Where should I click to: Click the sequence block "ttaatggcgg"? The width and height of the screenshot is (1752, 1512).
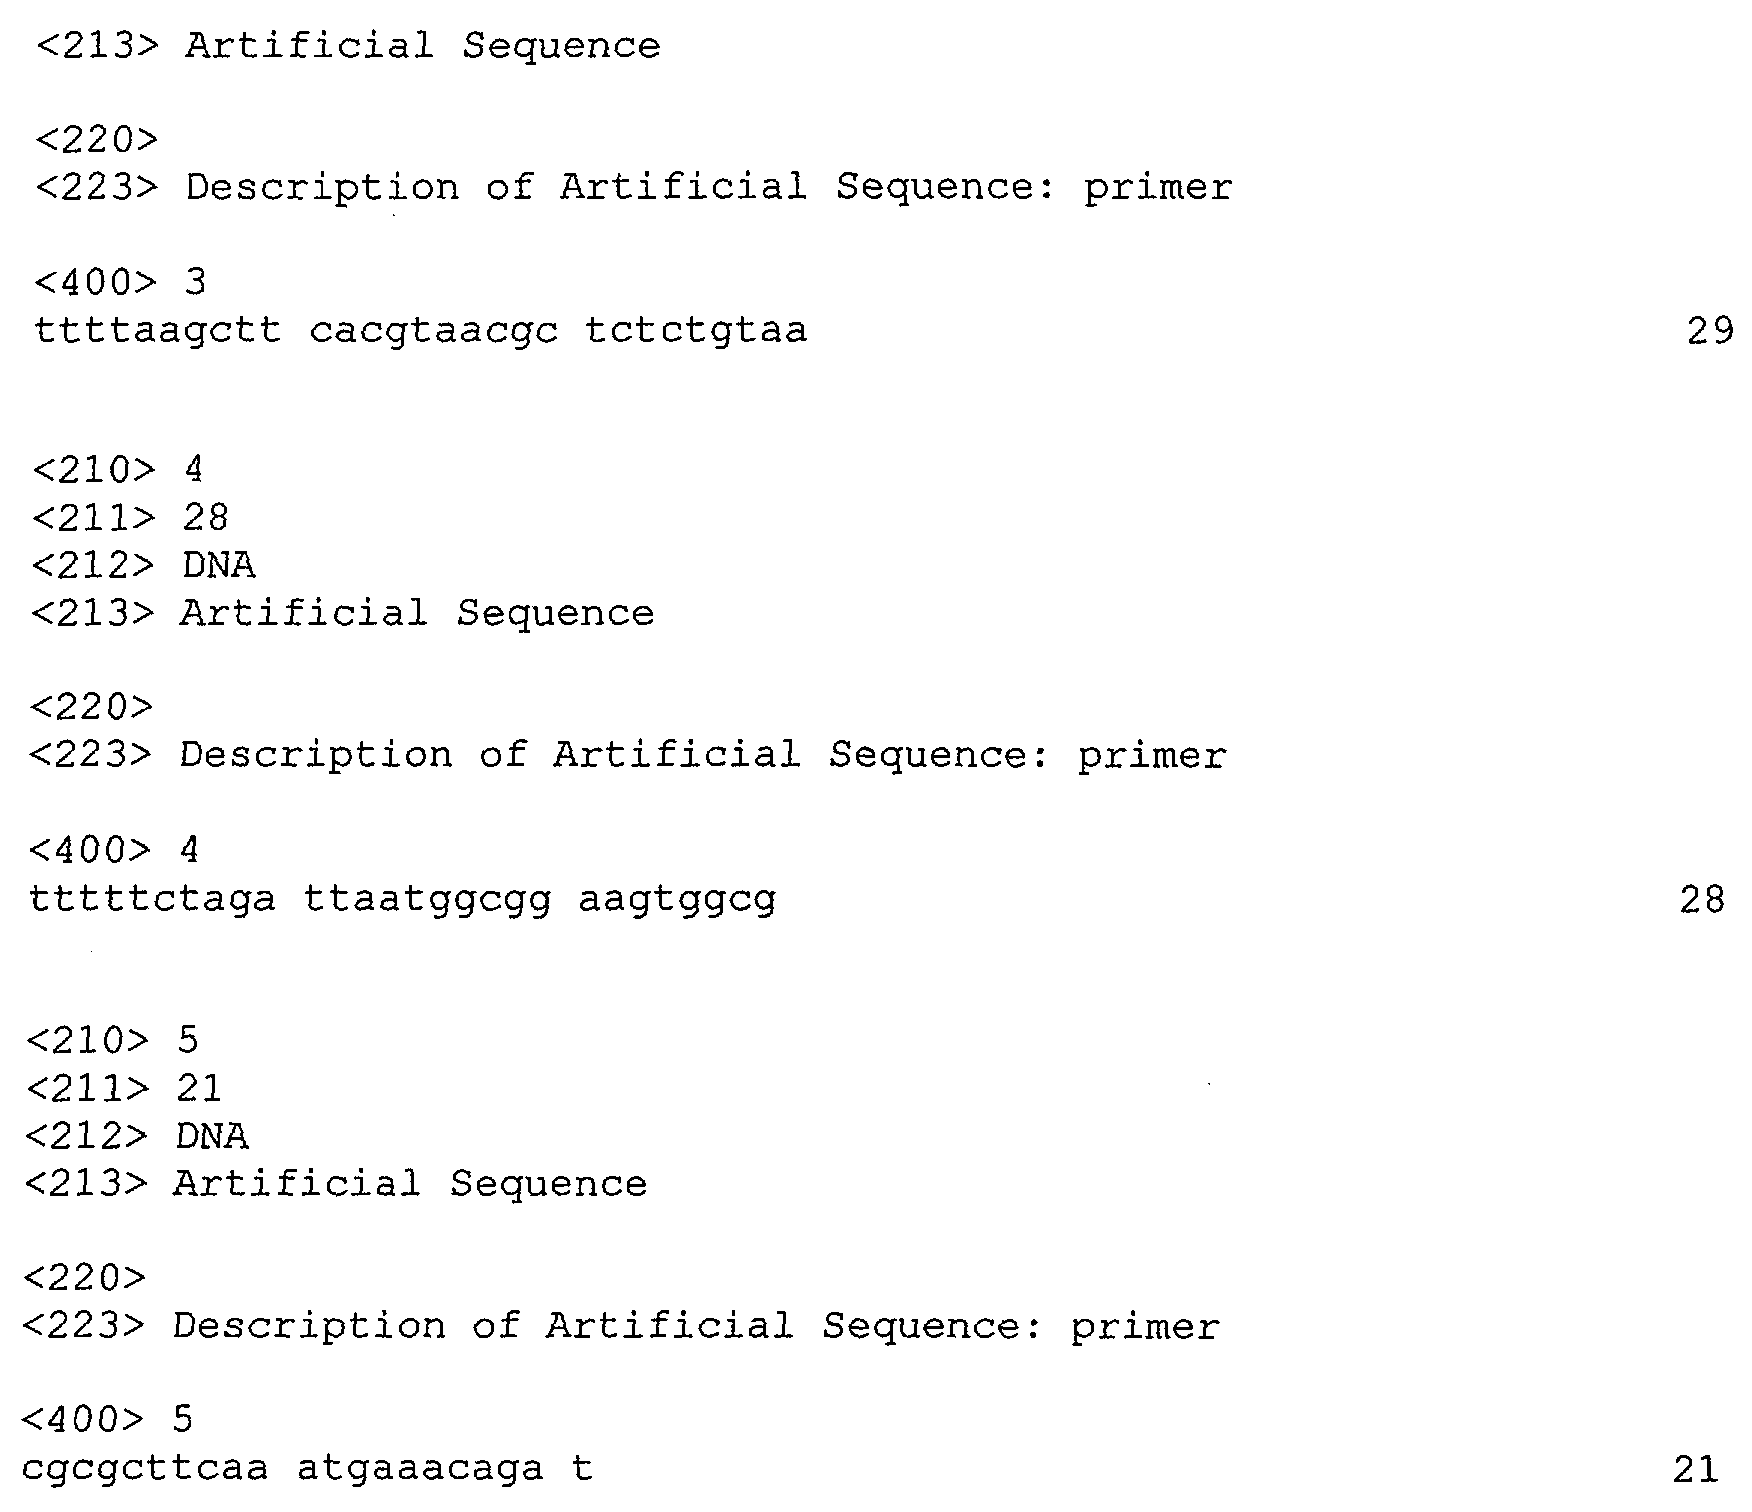[x=427, y=900]
